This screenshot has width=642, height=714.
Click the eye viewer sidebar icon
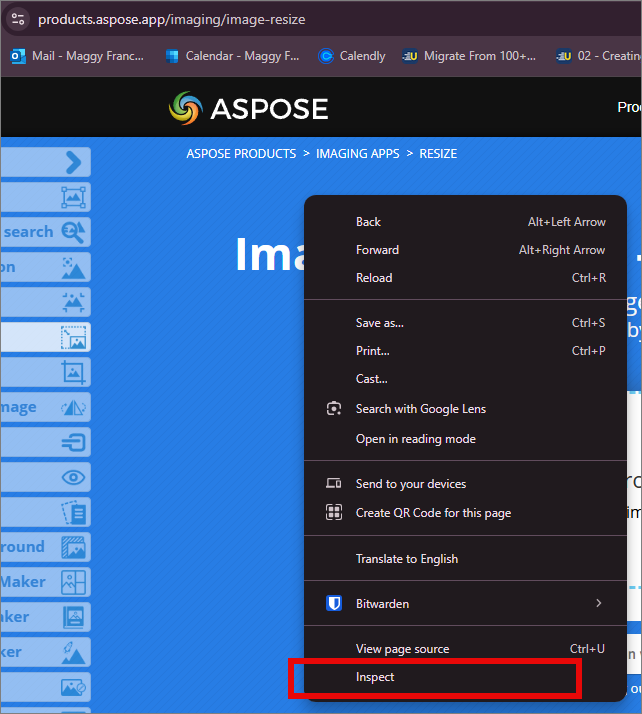[x=73, y=477]
